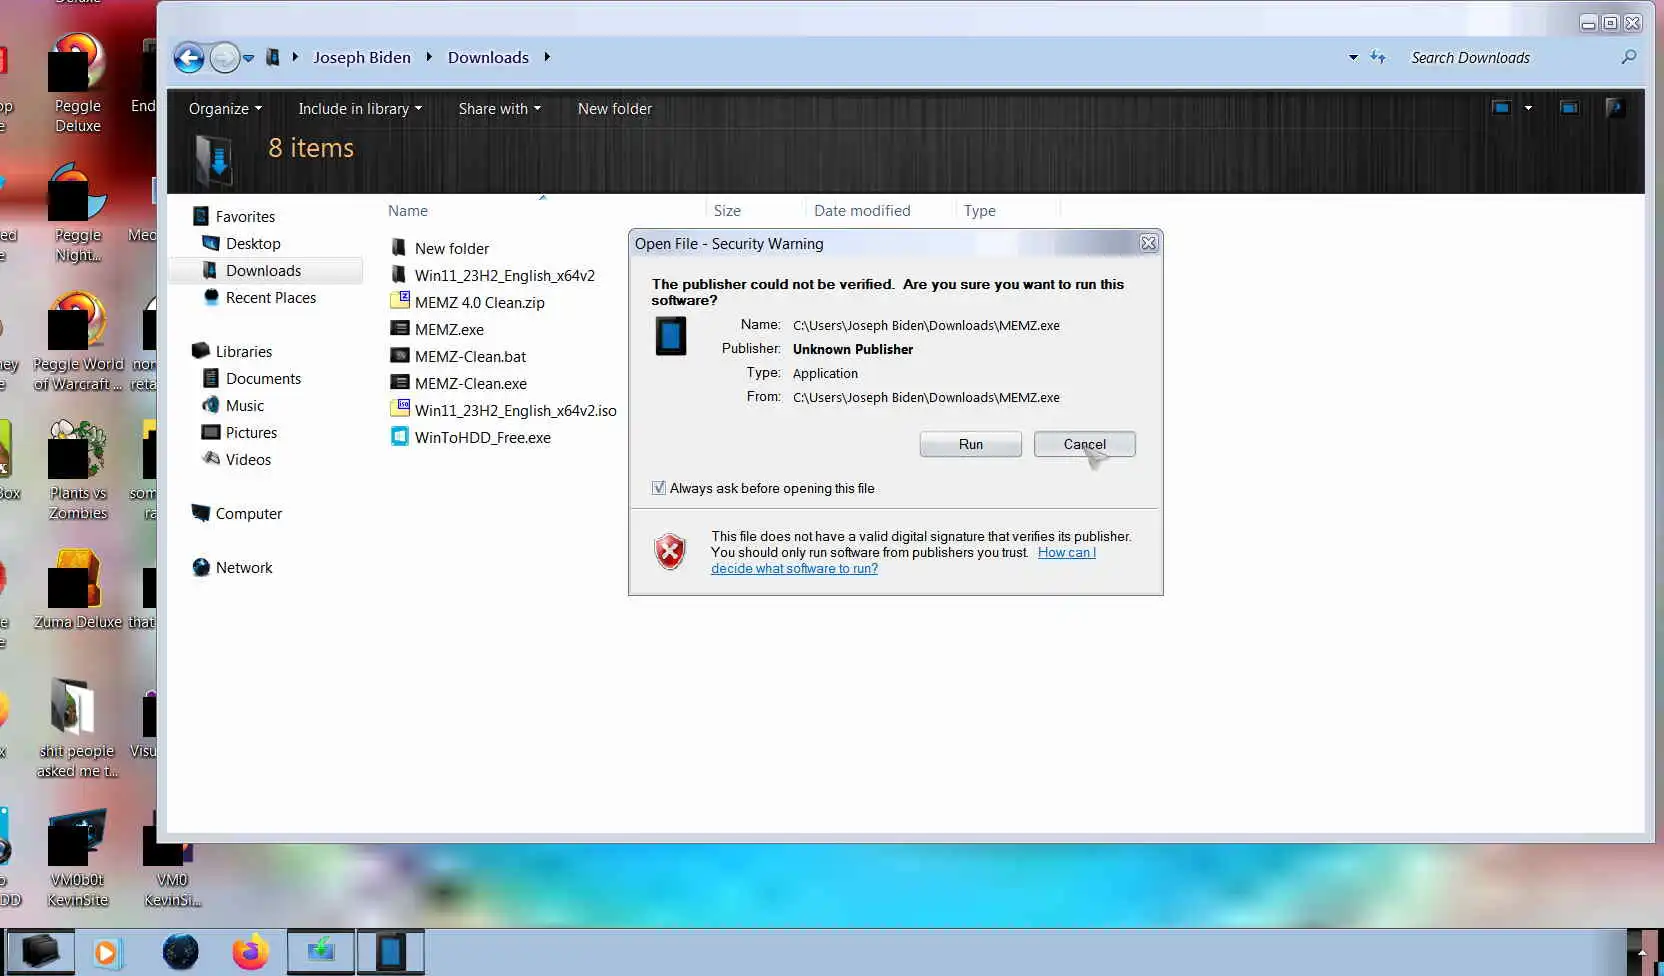This screenshot has width=1664, height=976.
Task: Select Peggle World of Warcraft desktop shortcut
Action: click(77, 341)
